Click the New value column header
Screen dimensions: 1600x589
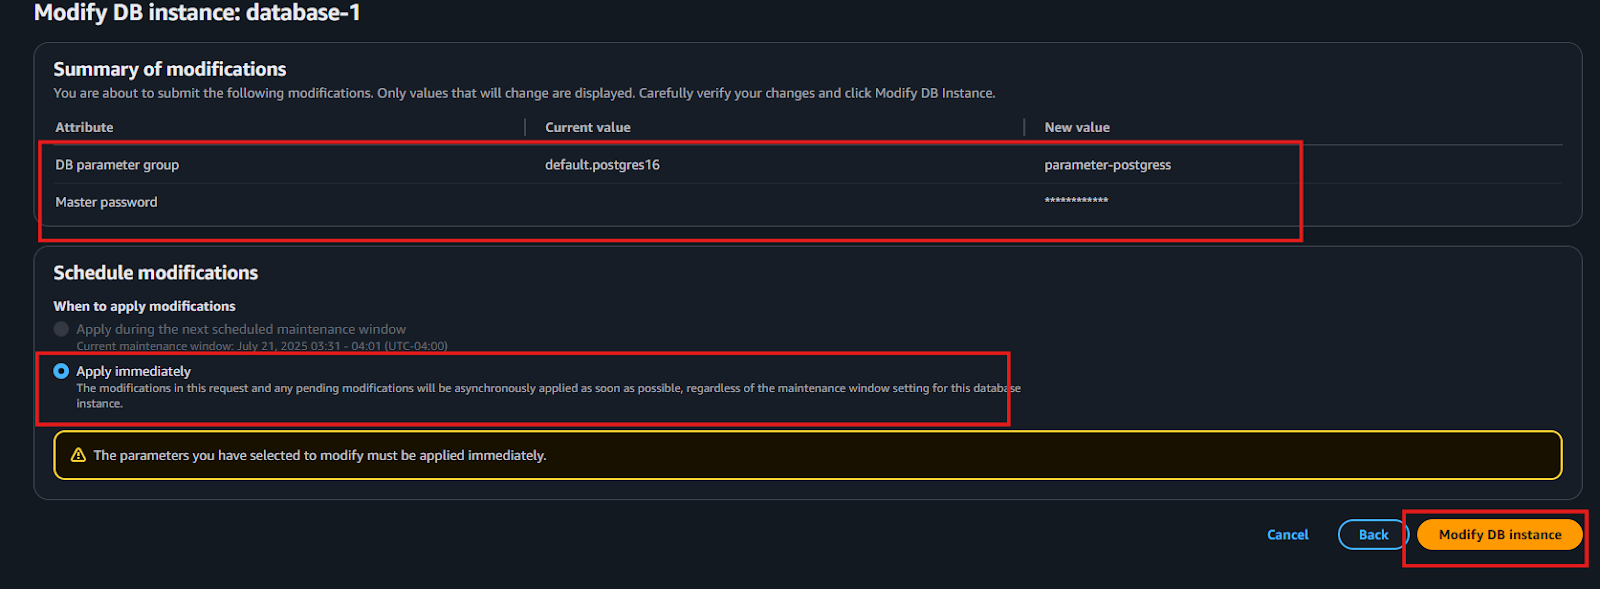[1077, 127]
